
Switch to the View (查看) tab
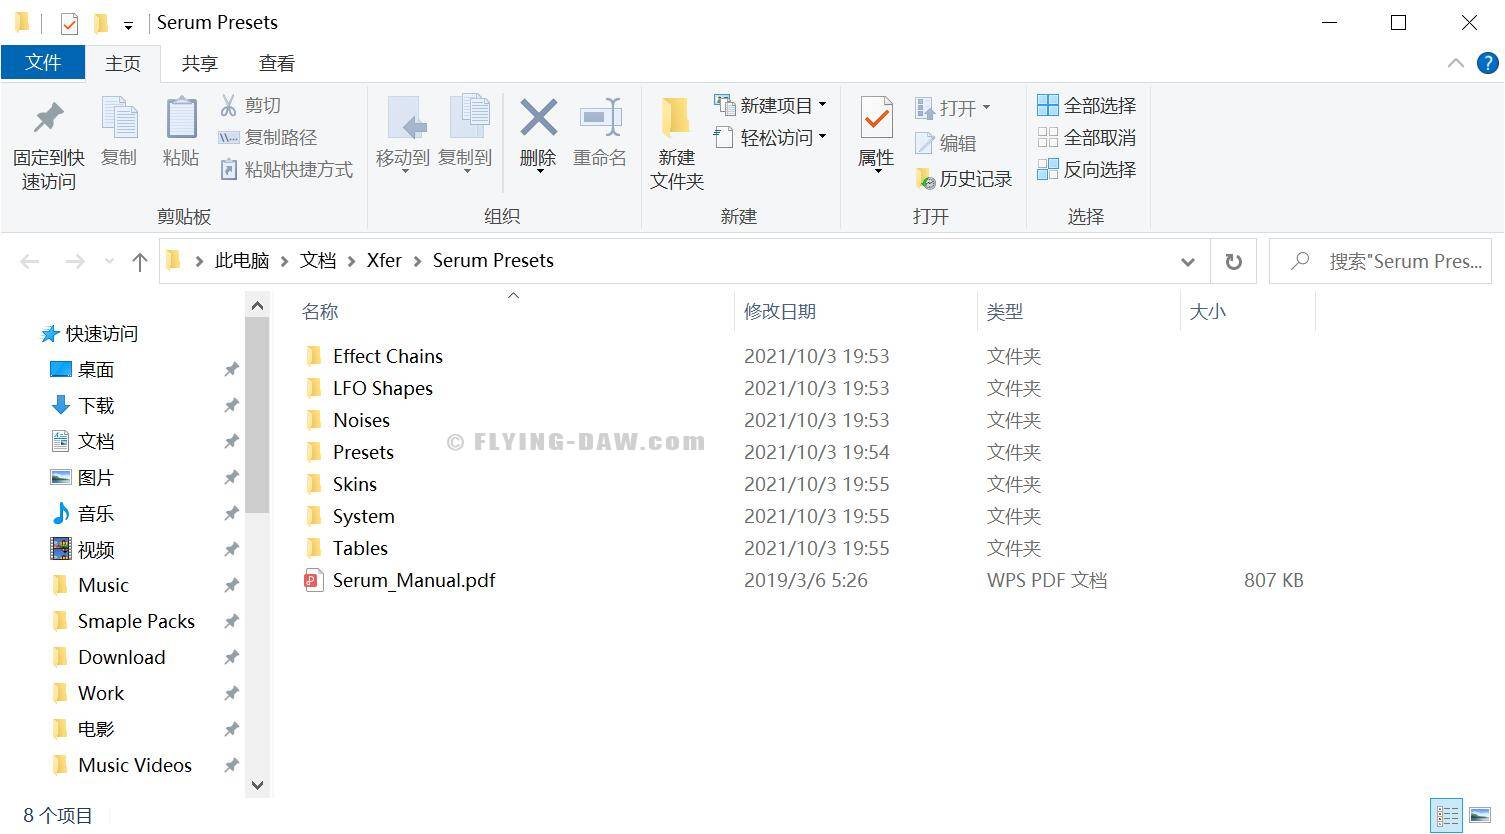pyautogui.click(x=277, y=63)
